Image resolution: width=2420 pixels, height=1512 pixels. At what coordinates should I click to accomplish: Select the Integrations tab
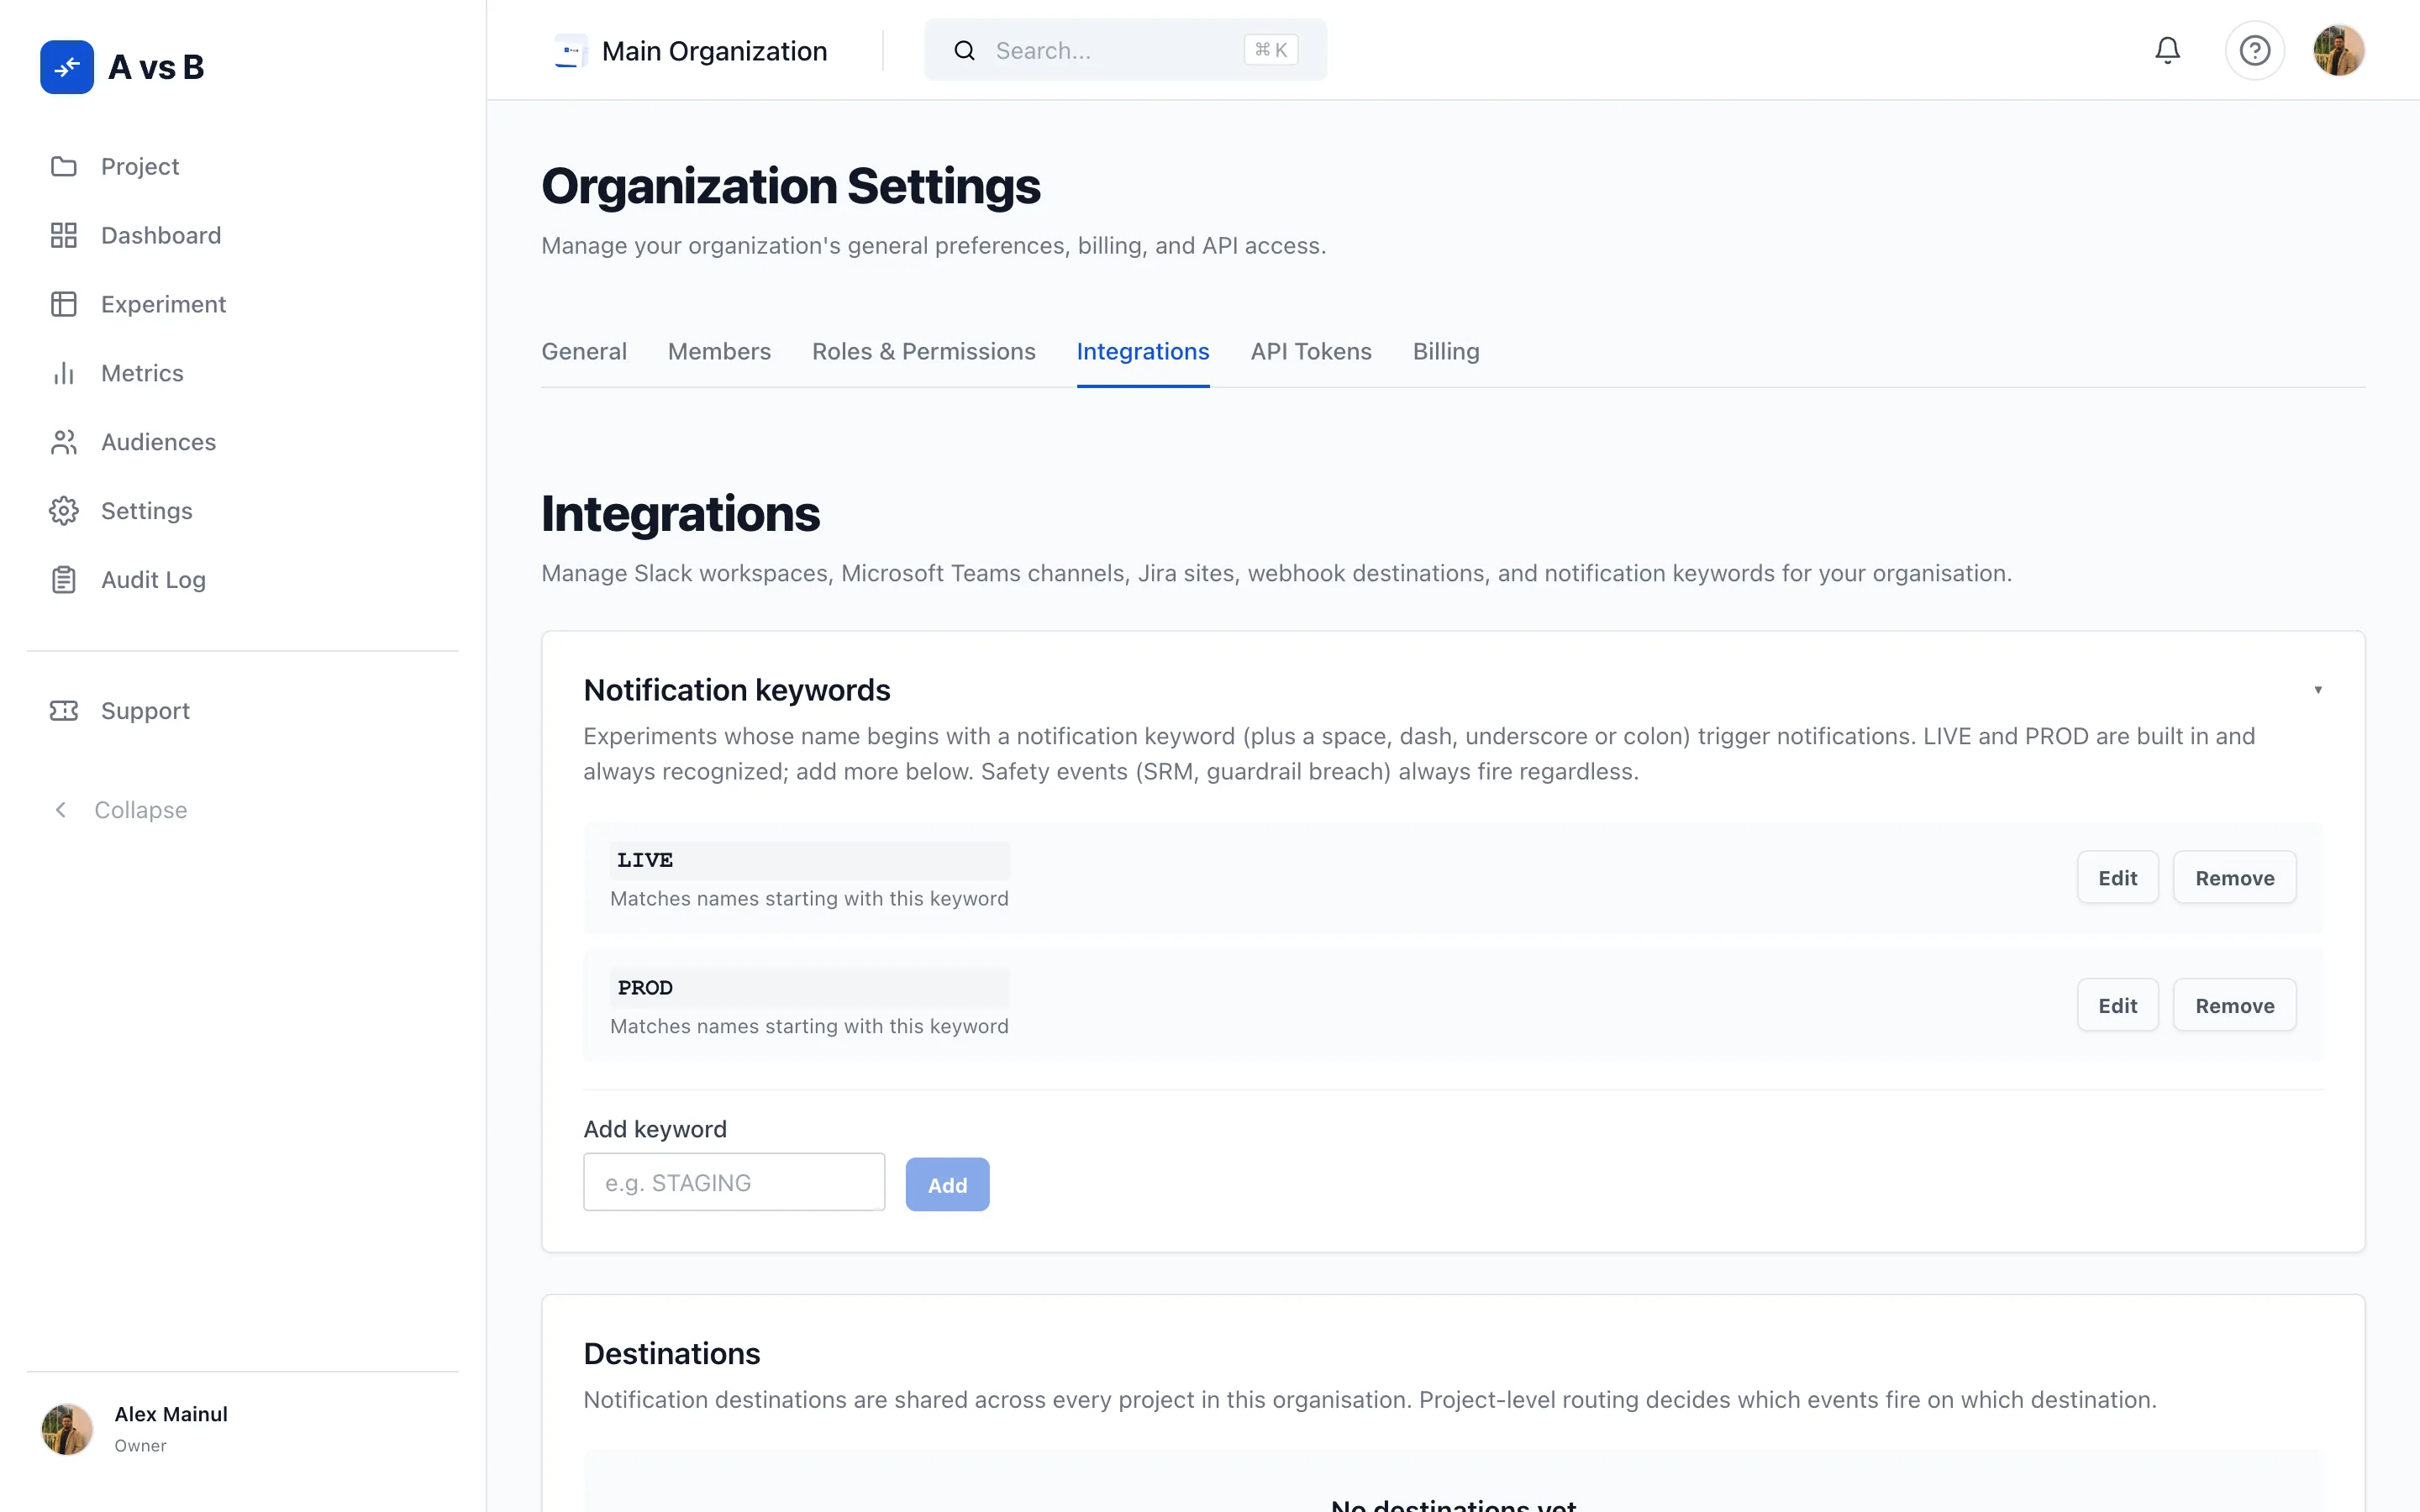pos(1142,352)
